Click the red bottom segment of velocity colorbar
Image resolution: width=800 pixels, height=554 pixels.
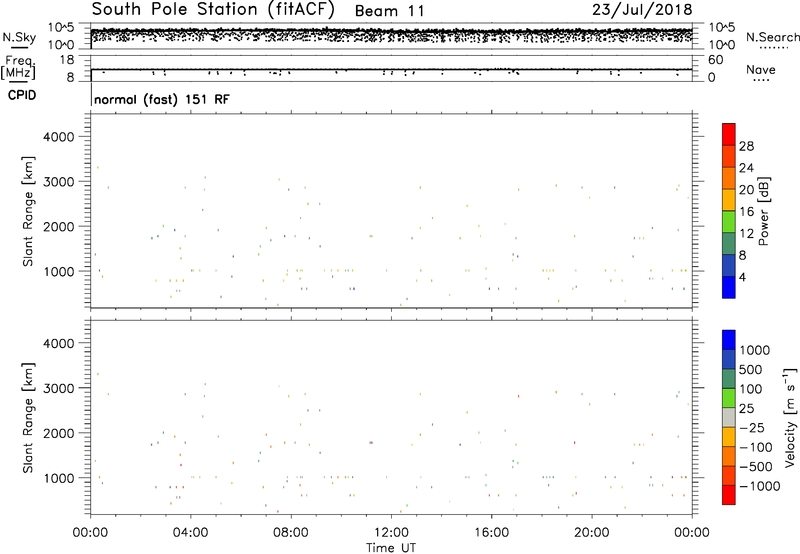tap(729, 495)
